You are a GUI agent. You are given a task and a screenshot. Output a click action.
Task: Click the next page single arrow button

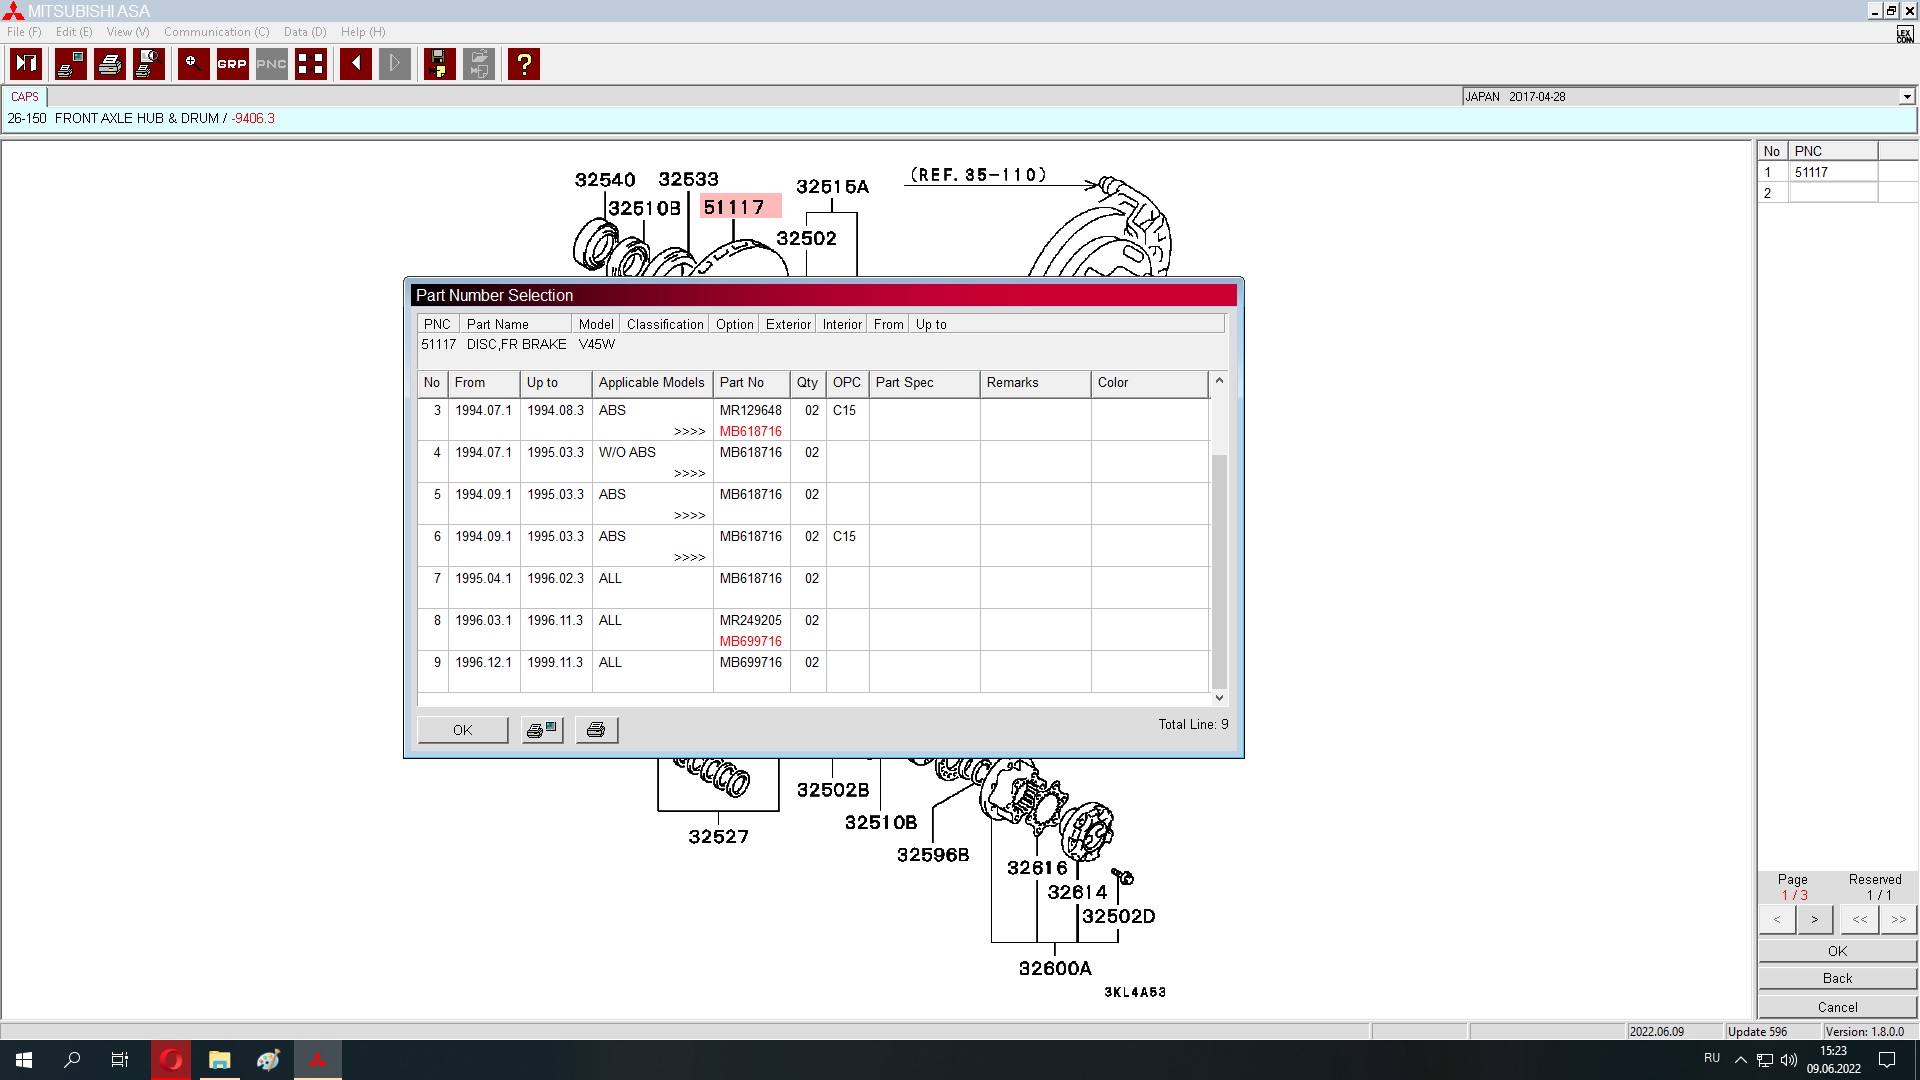coord(1814,919)
